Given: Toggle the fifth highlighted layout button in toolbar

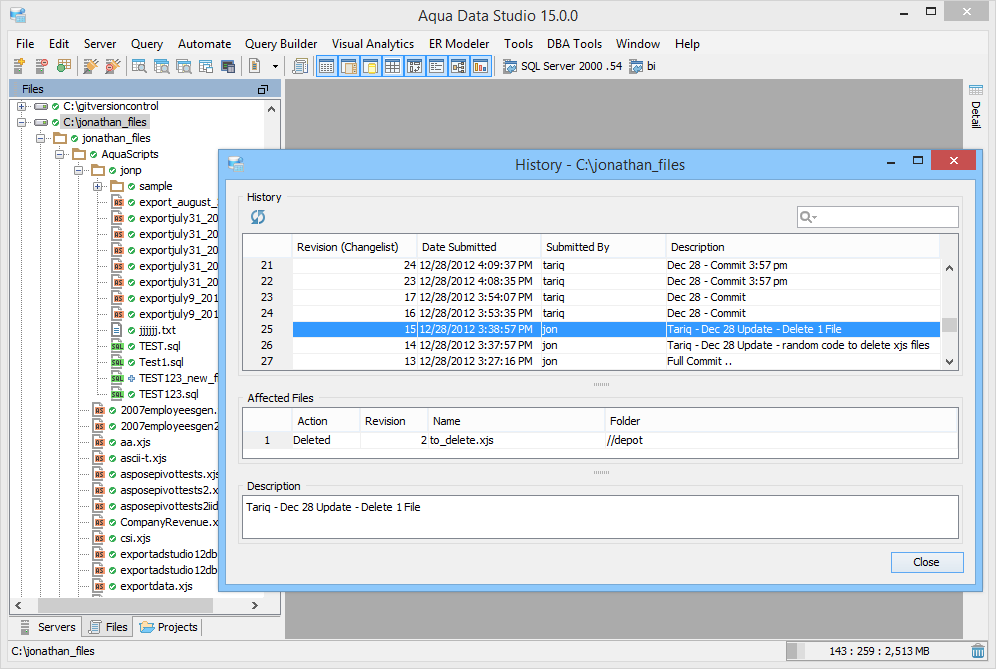Looking at the screenshot, I should [x=414, y=66].
